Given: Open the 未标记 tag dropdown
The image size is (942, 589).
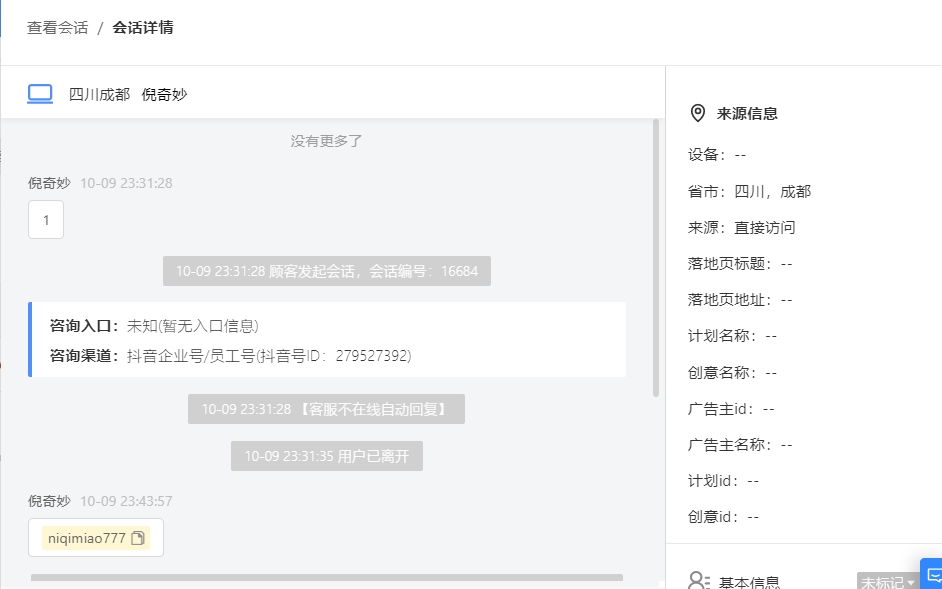Looking at the screenshot, I should click(x=887, y=582).
